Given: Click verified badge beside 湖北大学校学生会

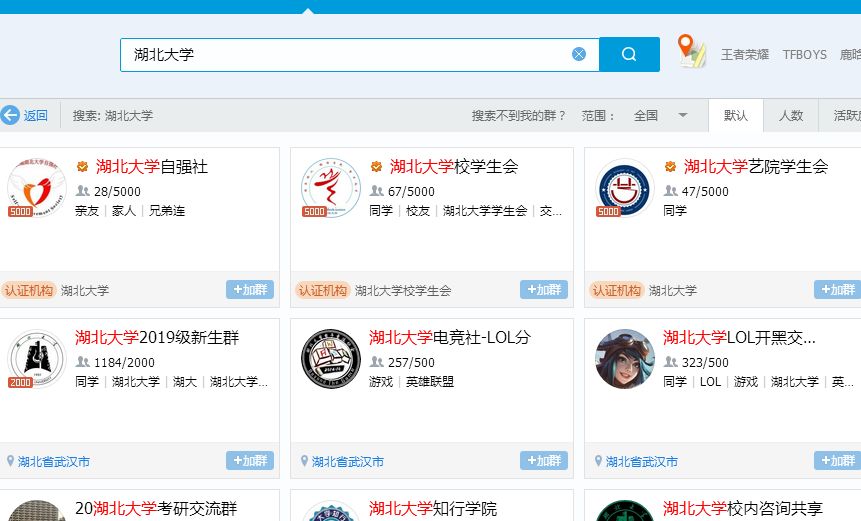Looking at the screenshot, I should [376, 166].
